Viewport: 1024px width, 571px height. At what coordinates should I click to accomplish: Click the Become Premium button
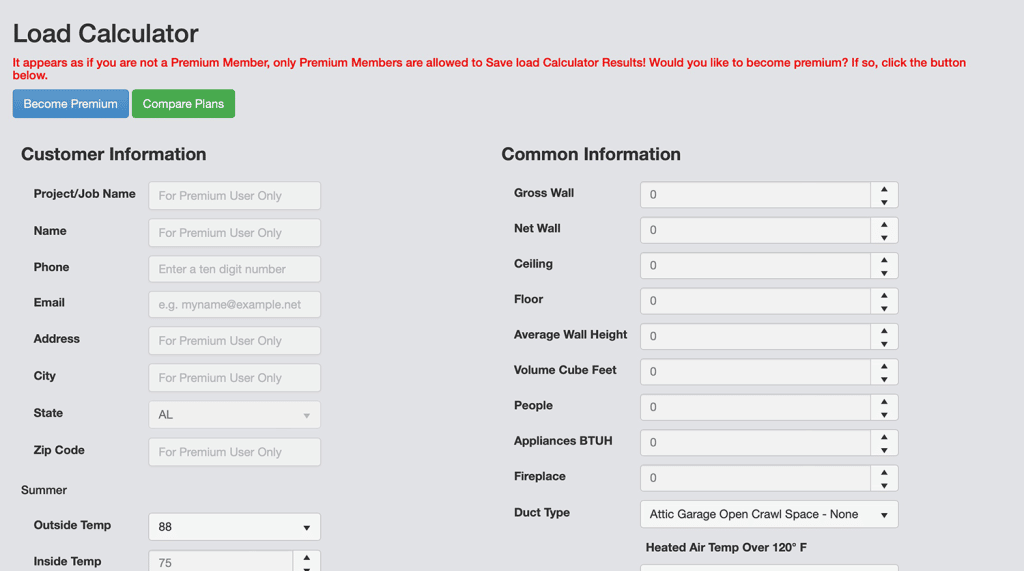[x=70, y=104]
